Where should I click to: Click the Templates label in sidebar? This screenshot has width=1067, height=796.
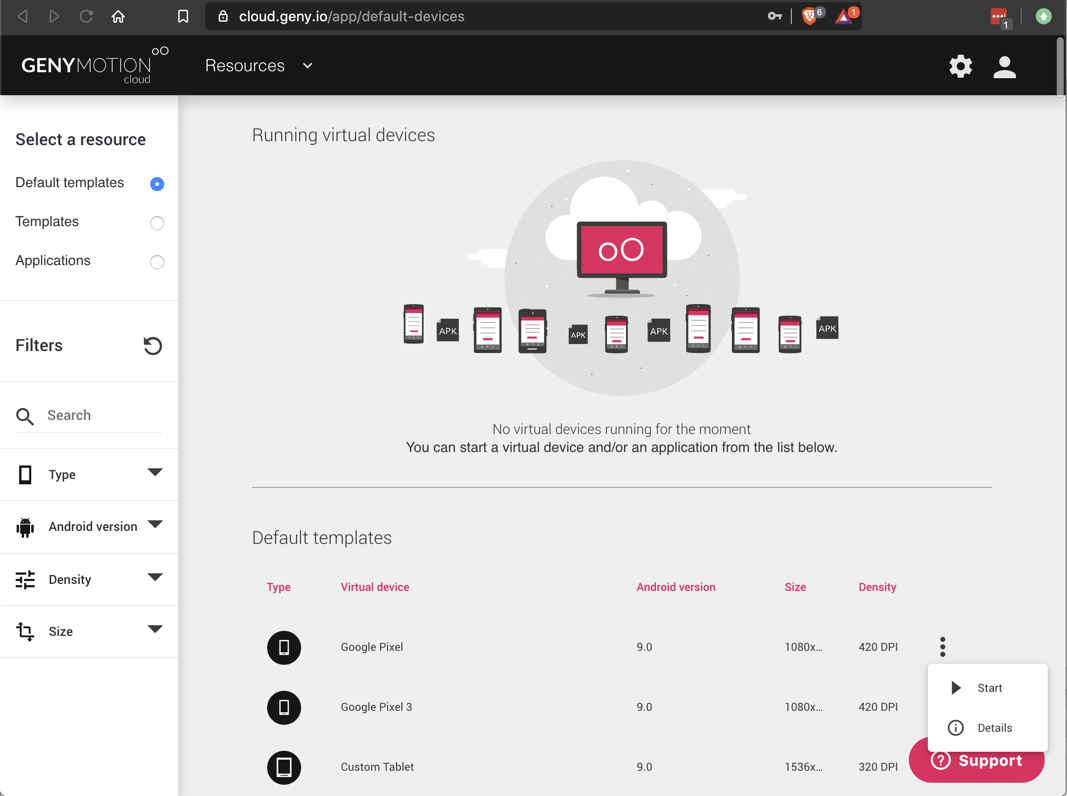pyautogui.click(x=47, y=221)
